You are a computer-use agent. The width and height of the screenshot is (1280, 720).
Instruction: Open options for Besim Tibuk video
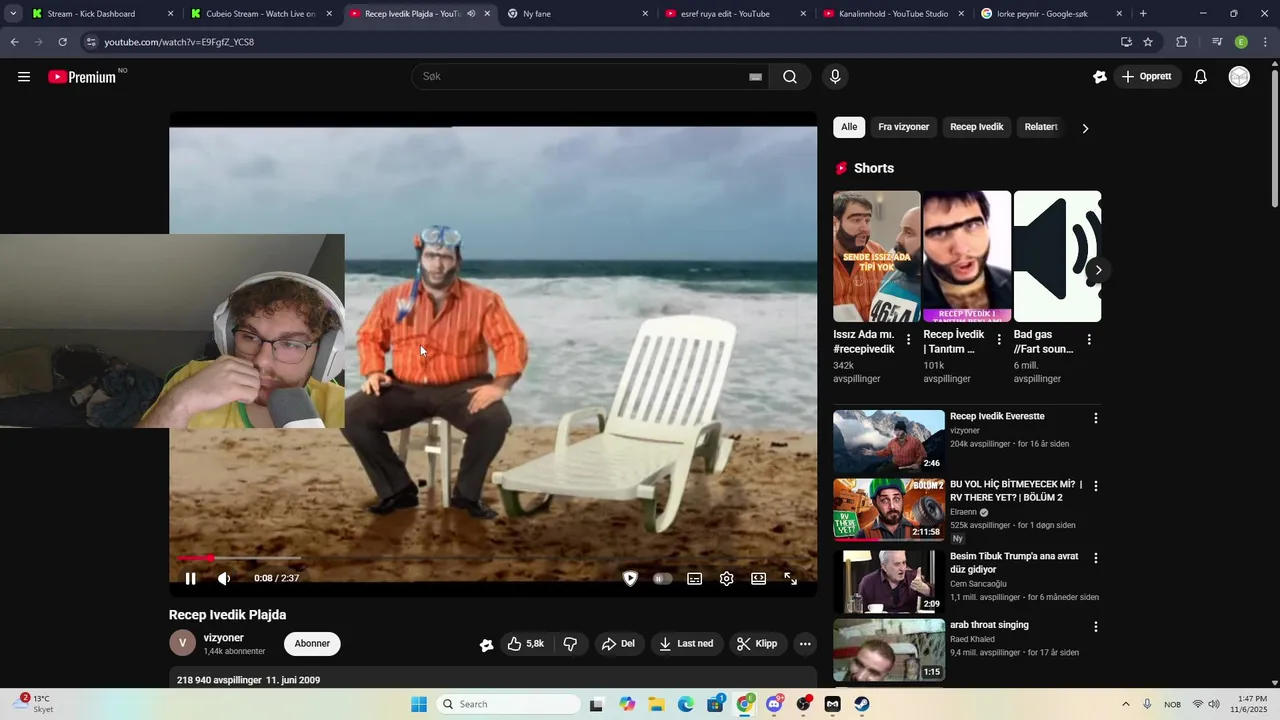[x=1095, y=558]
